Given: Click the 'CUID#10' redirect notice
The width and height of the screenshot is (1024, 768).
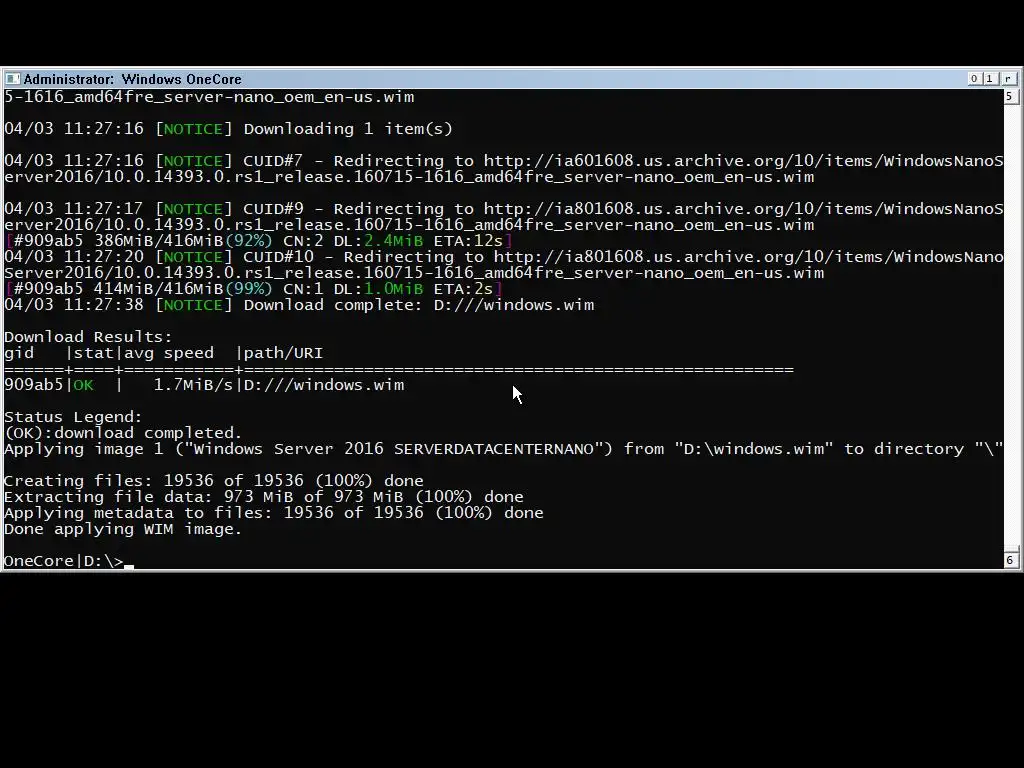Looking at the screenshot, I should click(504, 264).
